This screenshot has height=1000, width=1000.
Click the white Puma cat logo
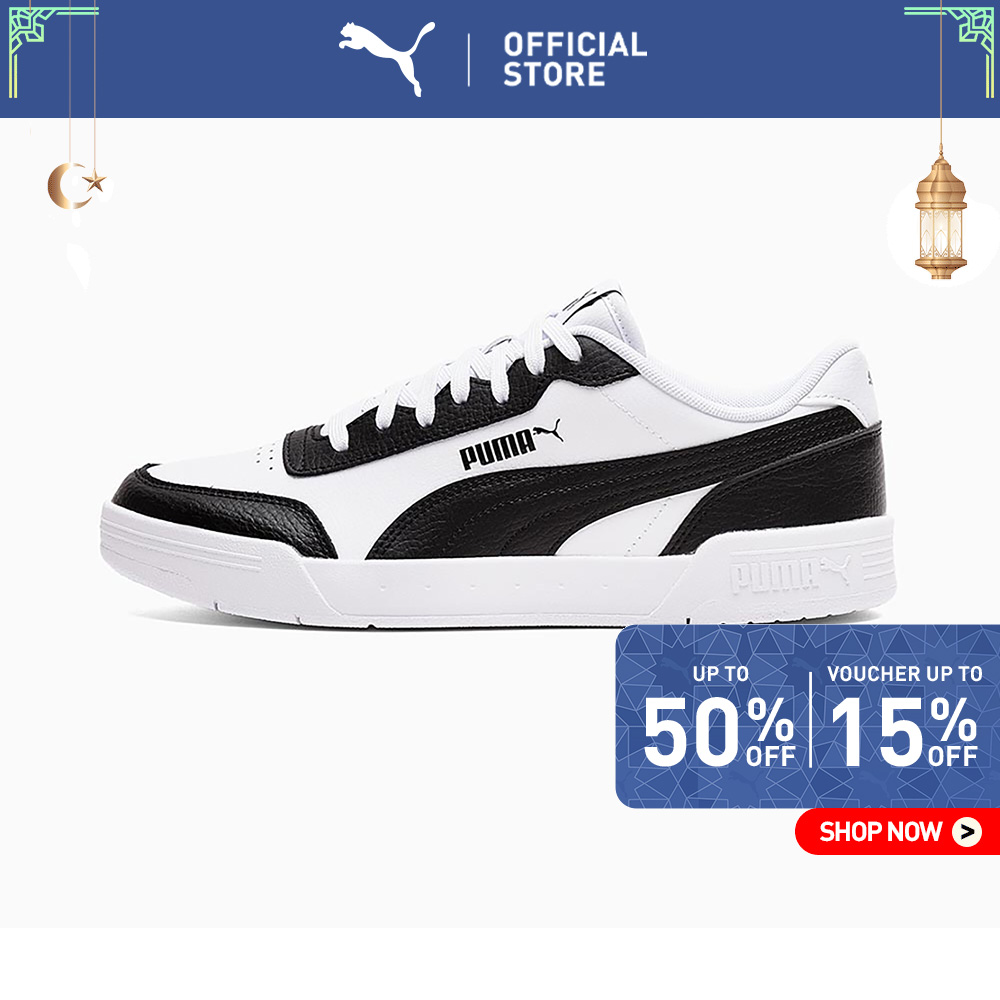387,58
